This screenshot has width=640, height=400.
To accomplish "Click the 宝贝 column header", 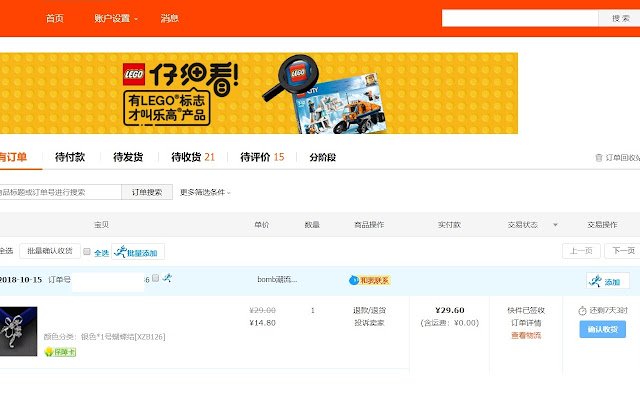I will coord(102,225).
